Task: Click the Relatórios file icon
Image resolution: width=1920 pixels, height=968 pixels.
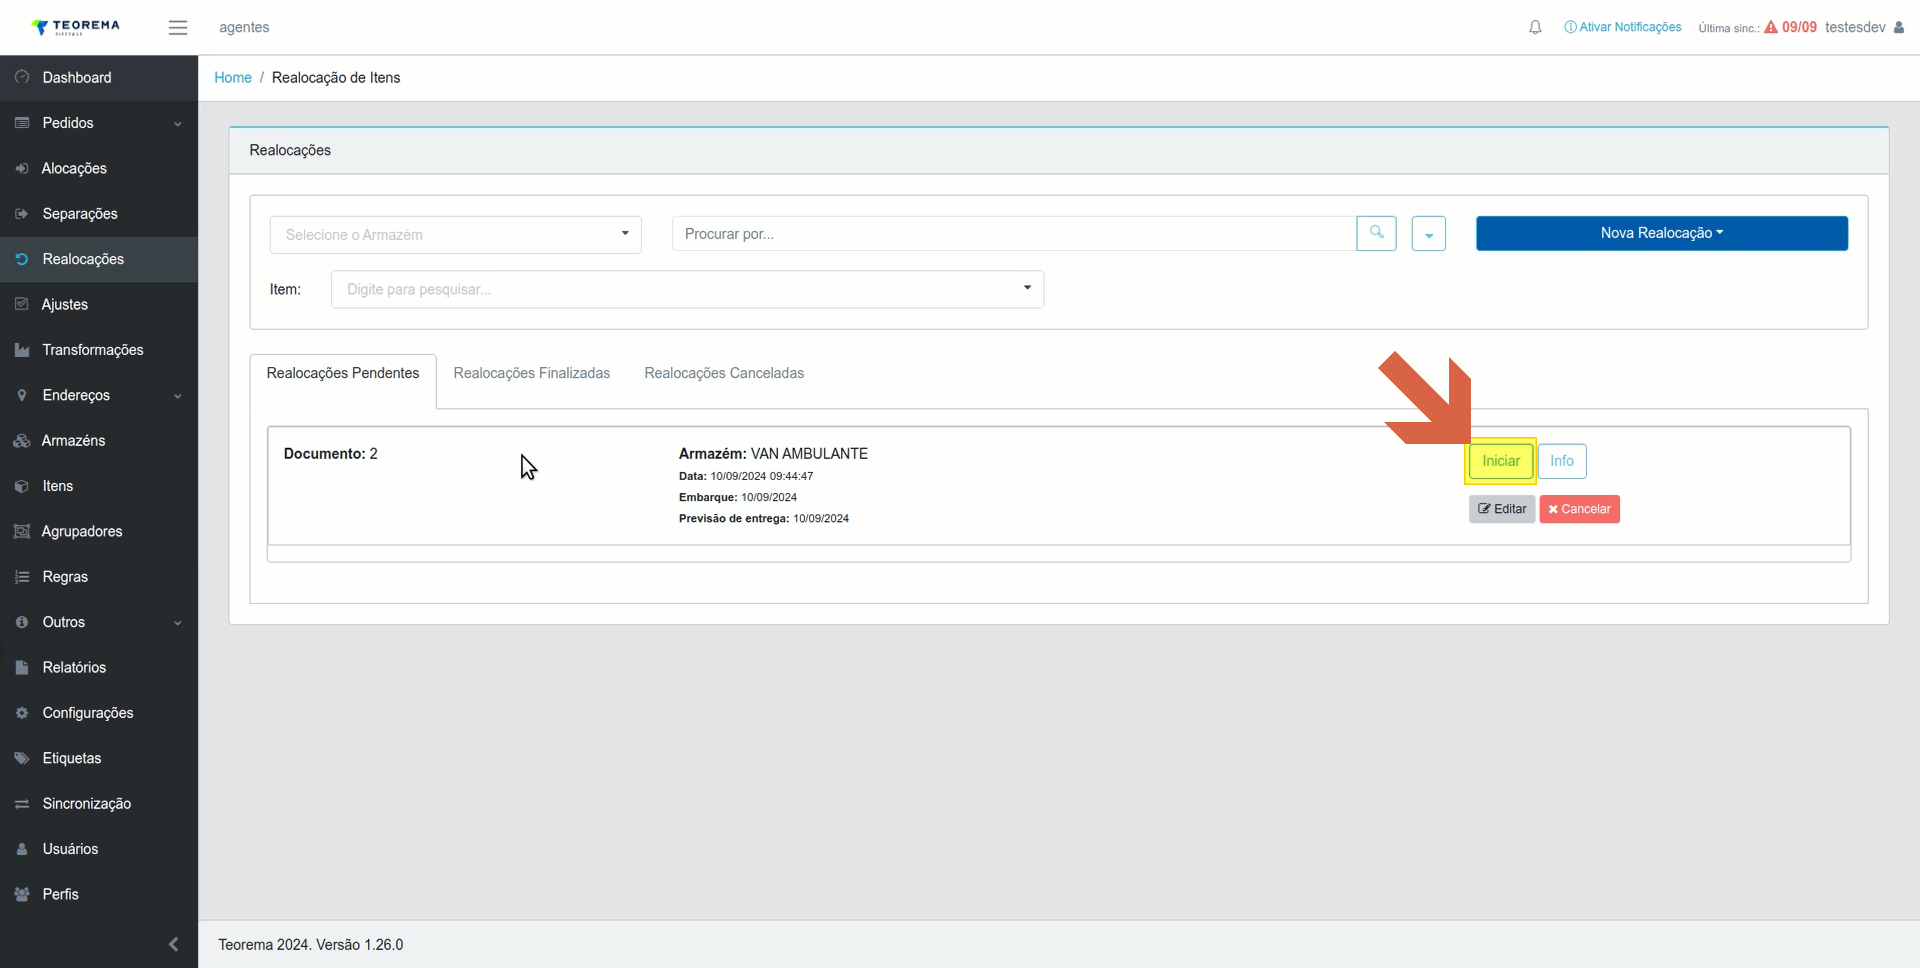Action: tap(22, 667)
